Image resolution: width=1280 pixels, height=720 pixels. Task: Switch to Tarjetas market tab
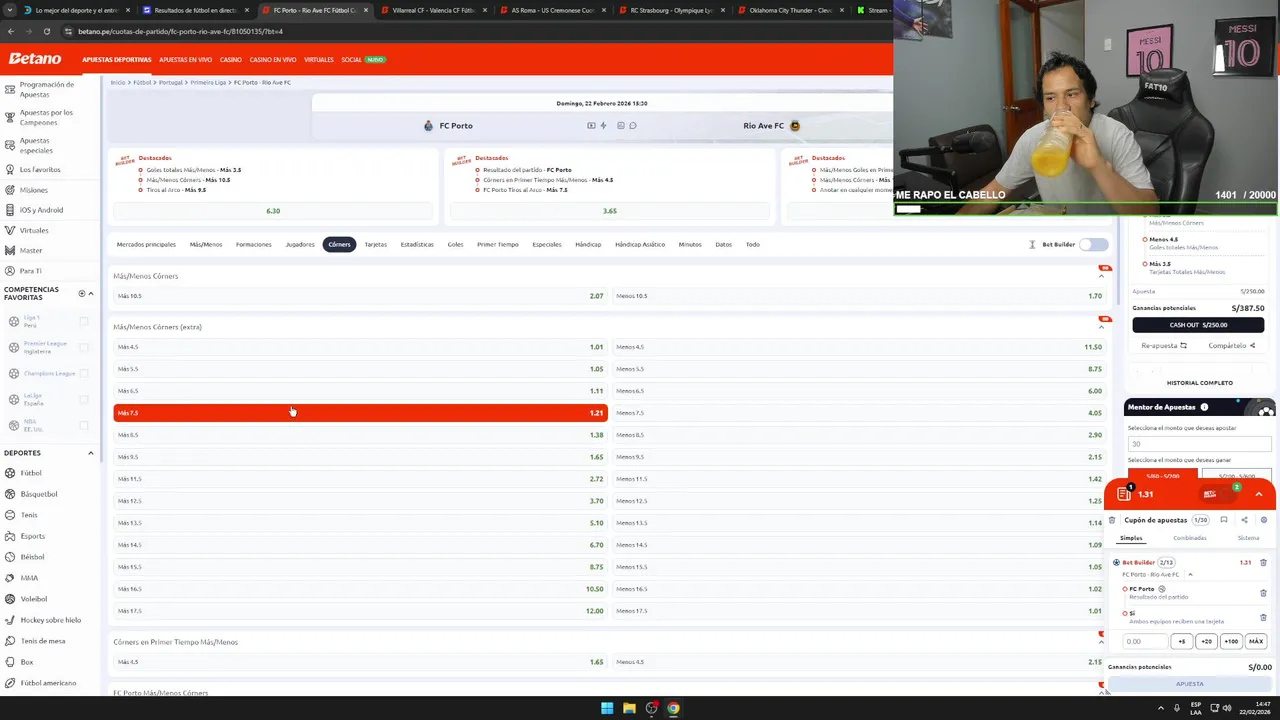(375, 244)
